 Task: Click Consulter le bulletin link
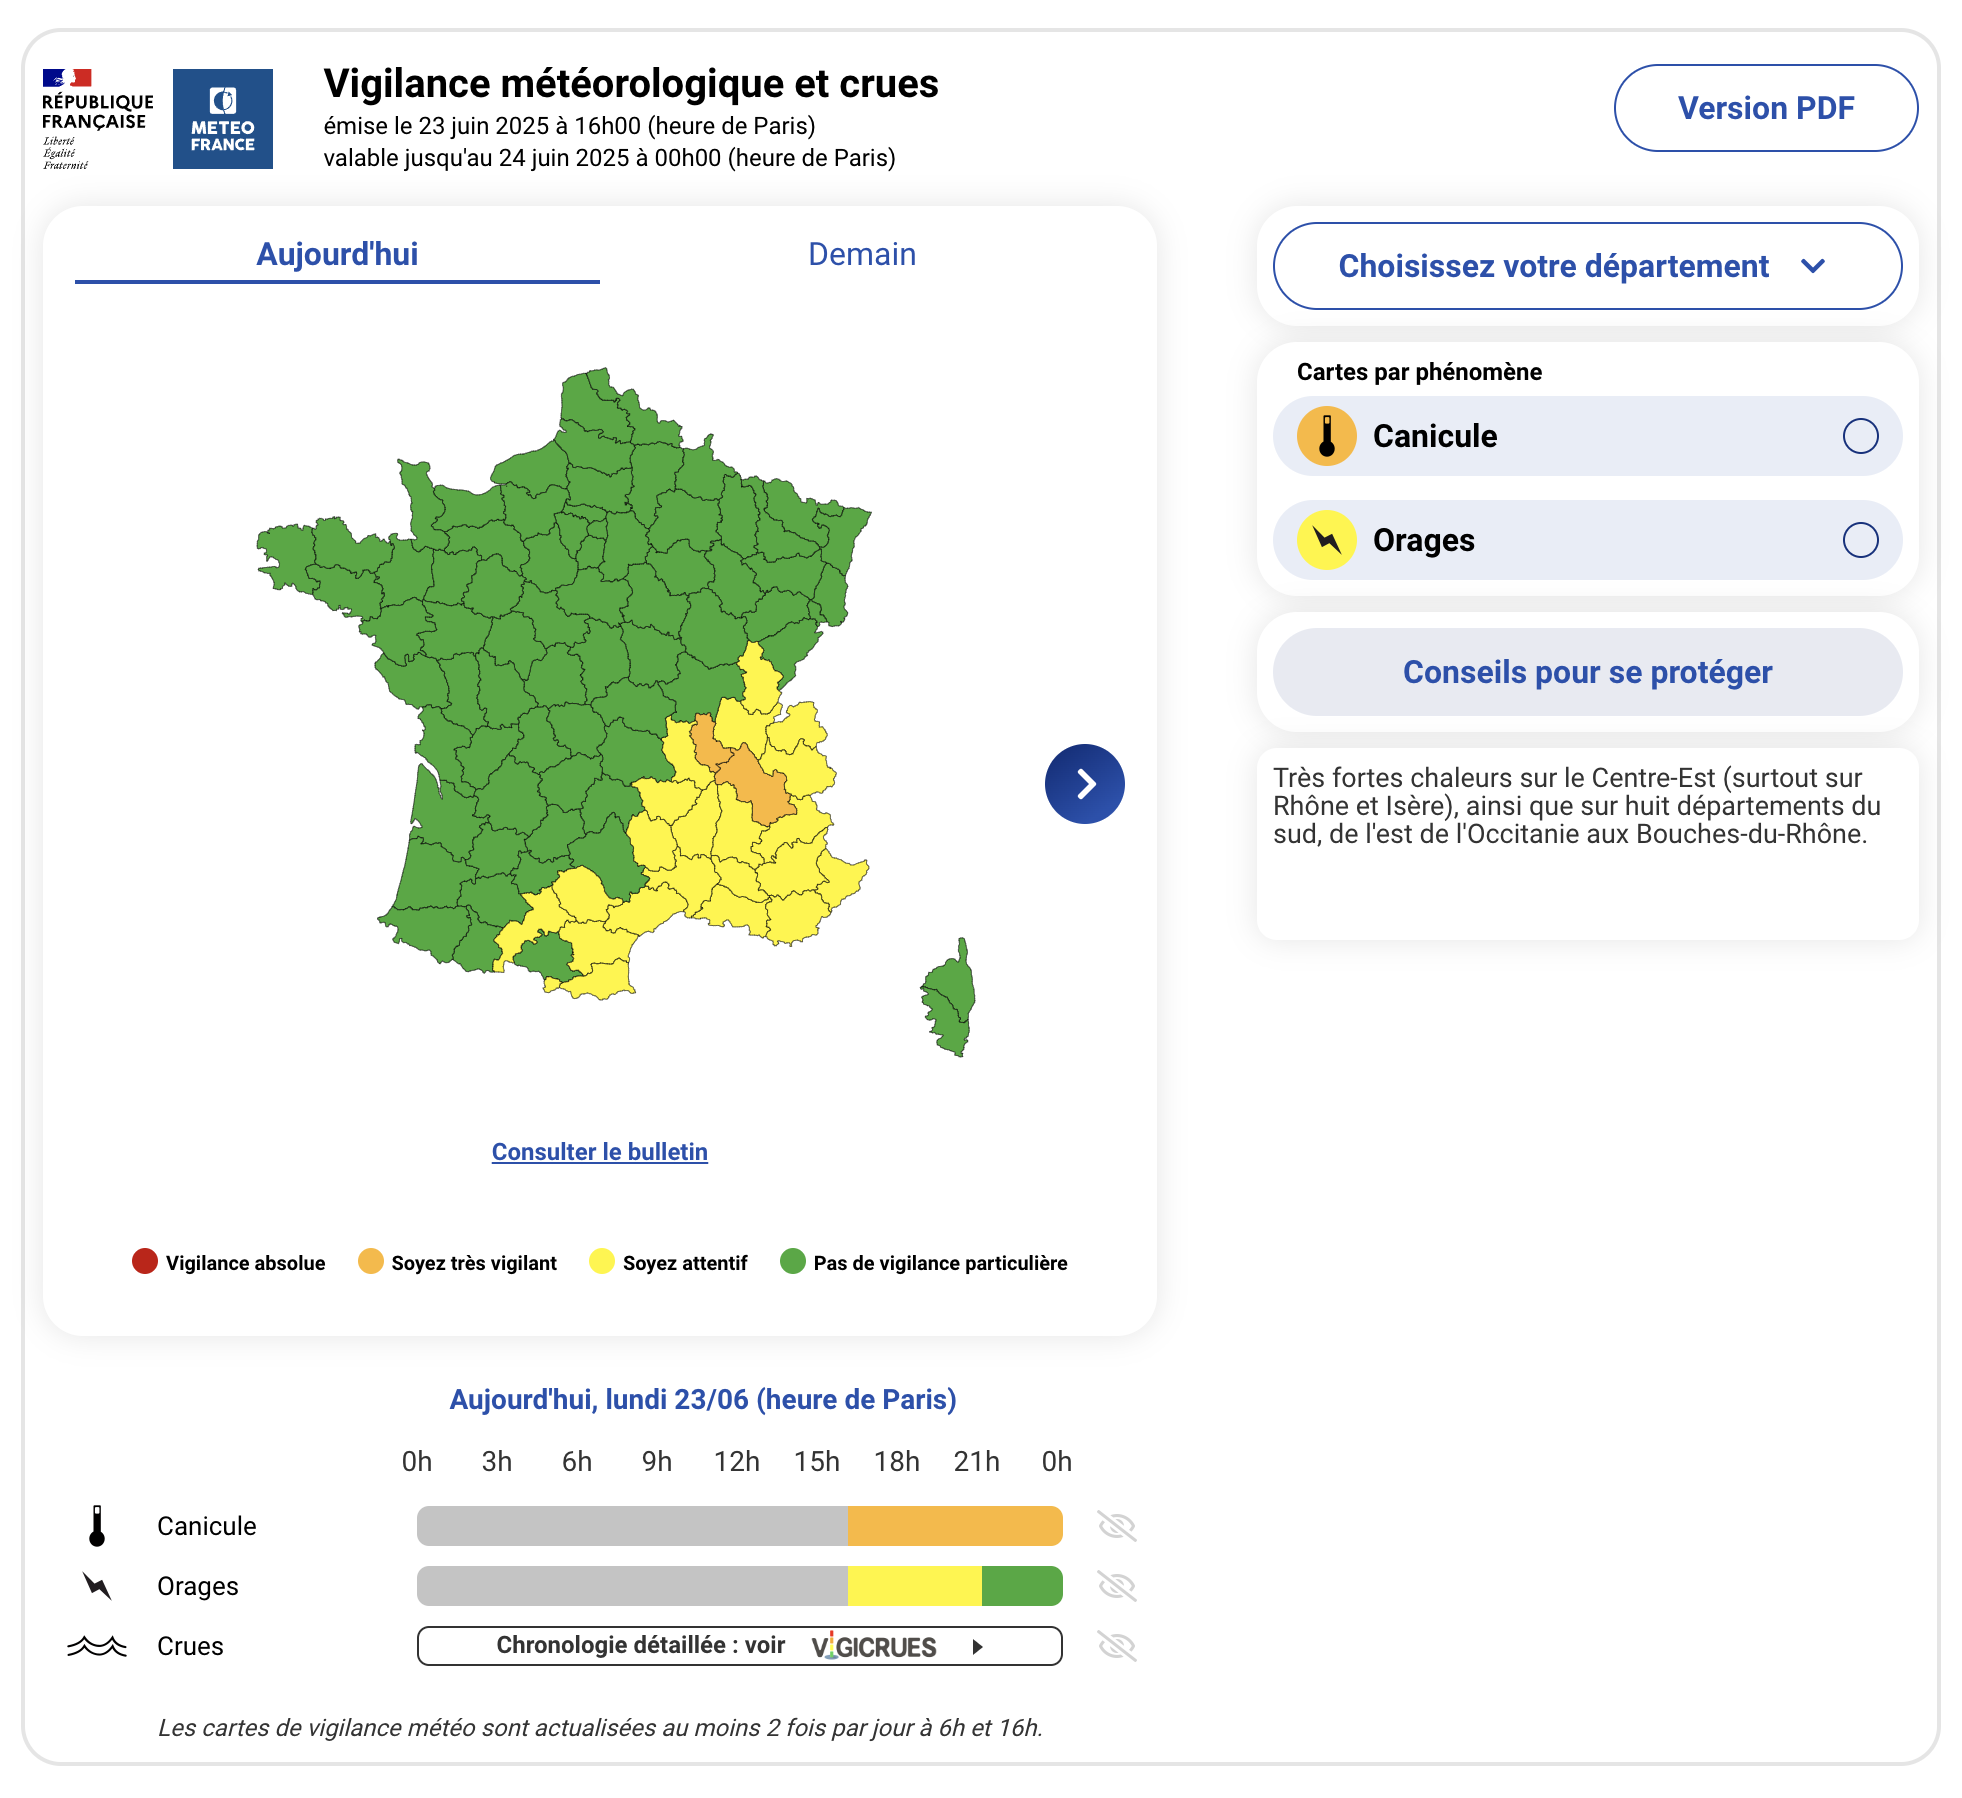coord(599,1152)
